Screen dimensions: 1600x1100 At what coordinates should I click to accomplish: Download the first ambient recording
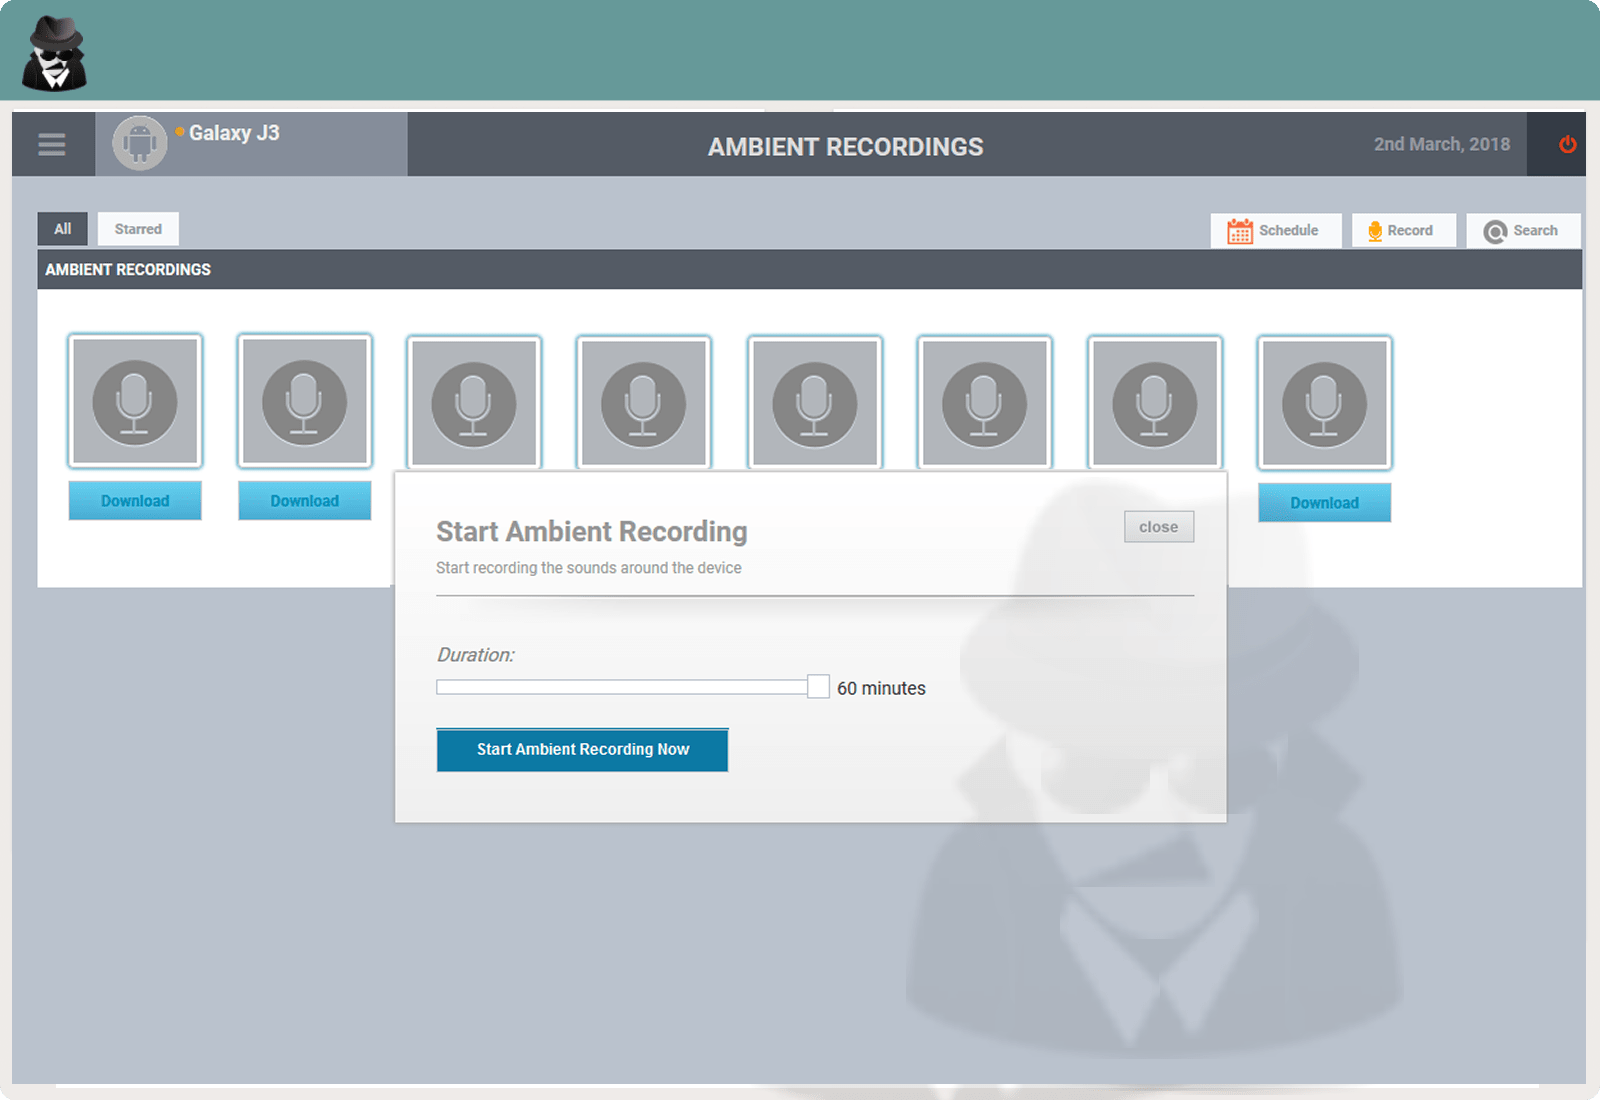pyautogui.click(x=135, y=501)
